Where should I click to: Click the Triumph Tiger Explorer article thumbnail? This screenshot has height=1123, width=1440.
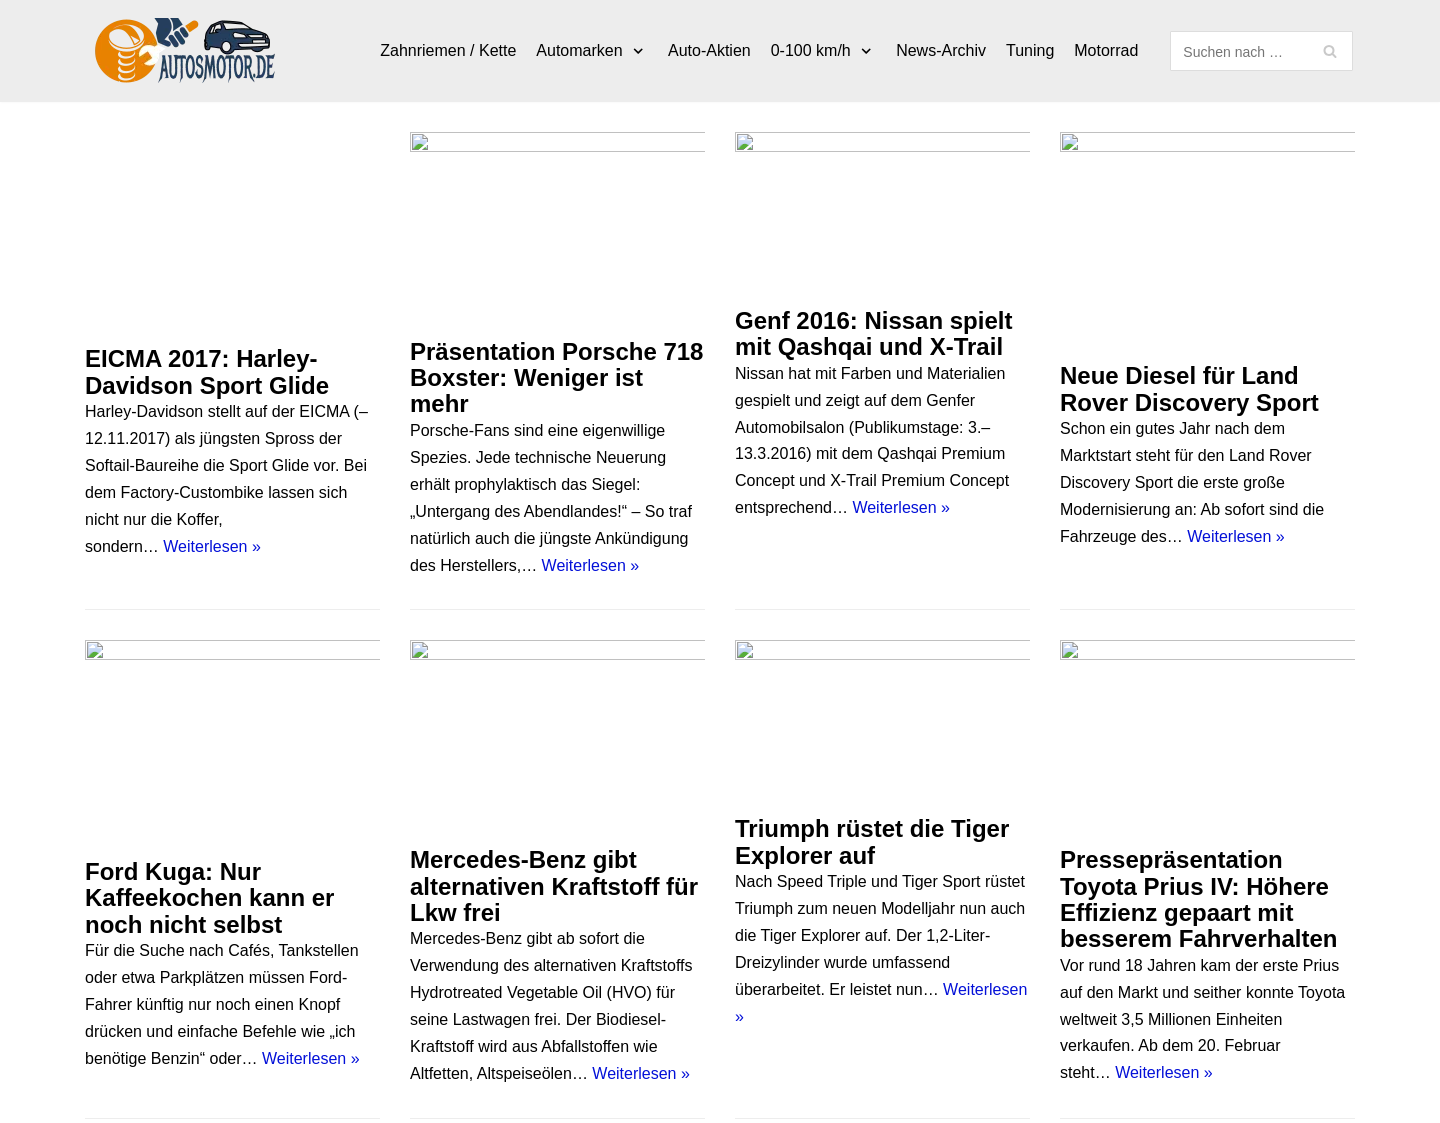pos(882,650)
